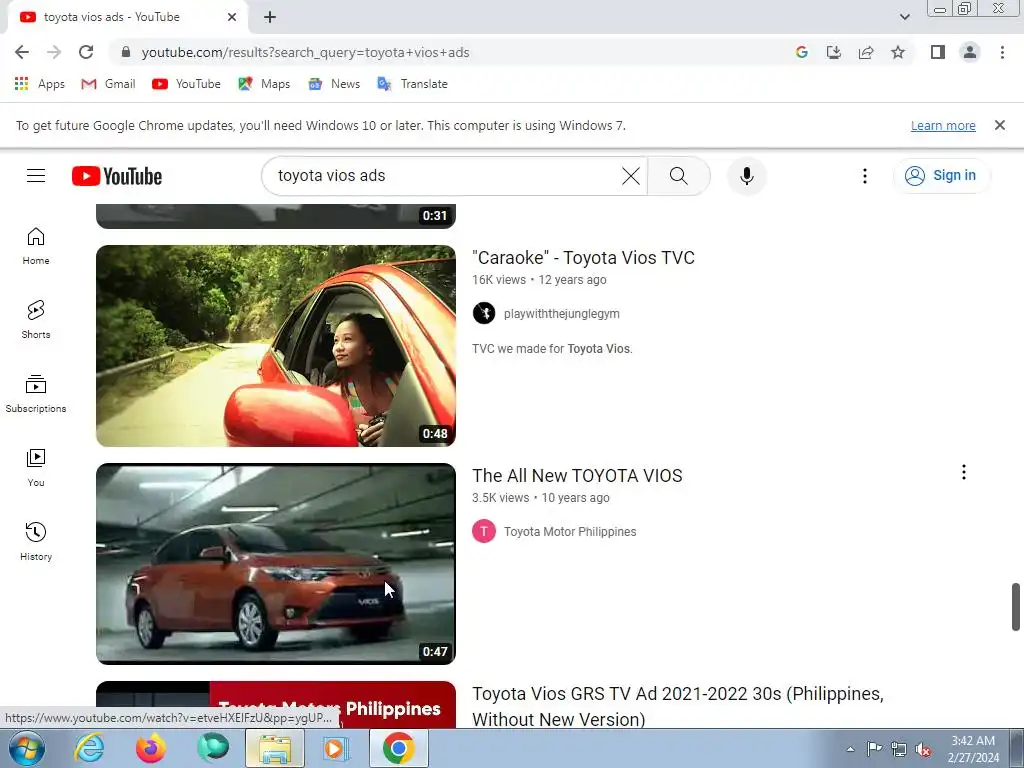
Task: Open The All New TOYOTA VIOS title link
Action: point(577,475)
